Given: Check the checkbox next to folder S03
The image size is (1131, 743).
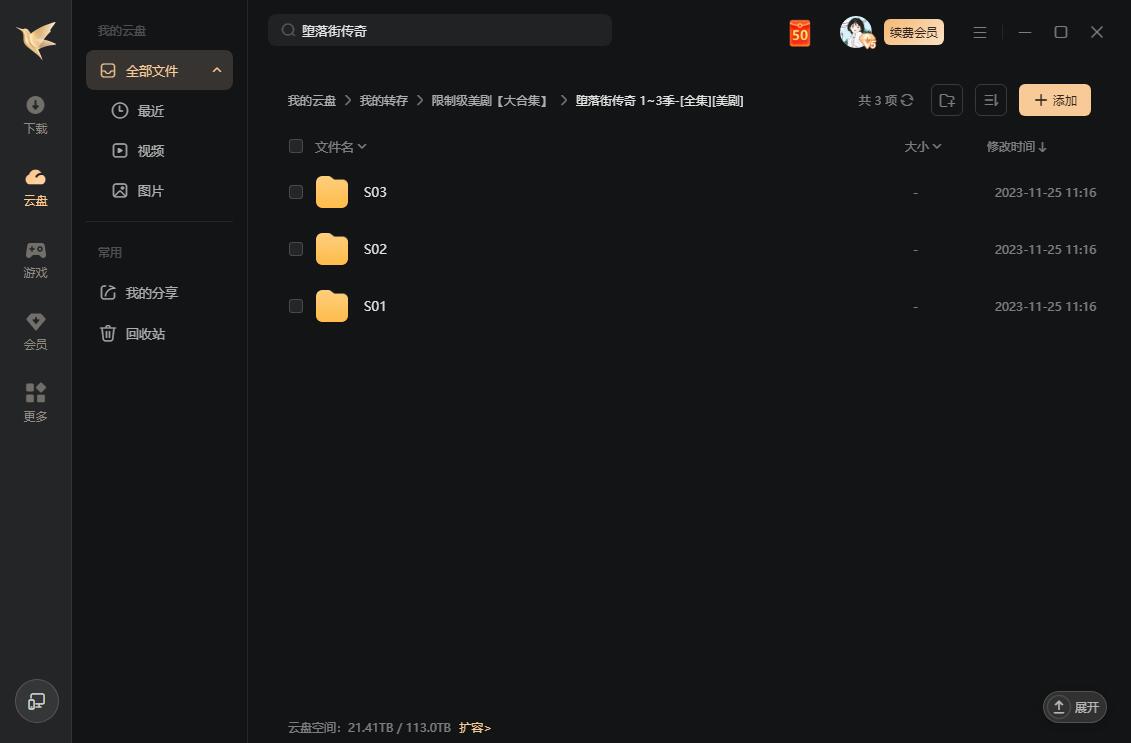Looking at the screenshot, I should point(296,192).
